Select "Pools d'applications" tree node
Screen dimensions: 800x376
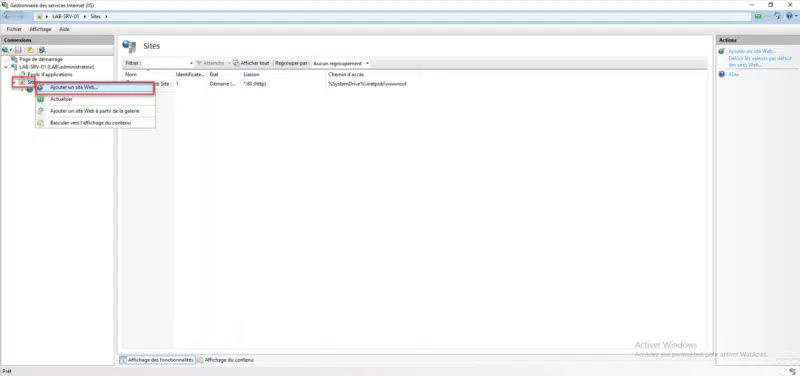[49, 74]
